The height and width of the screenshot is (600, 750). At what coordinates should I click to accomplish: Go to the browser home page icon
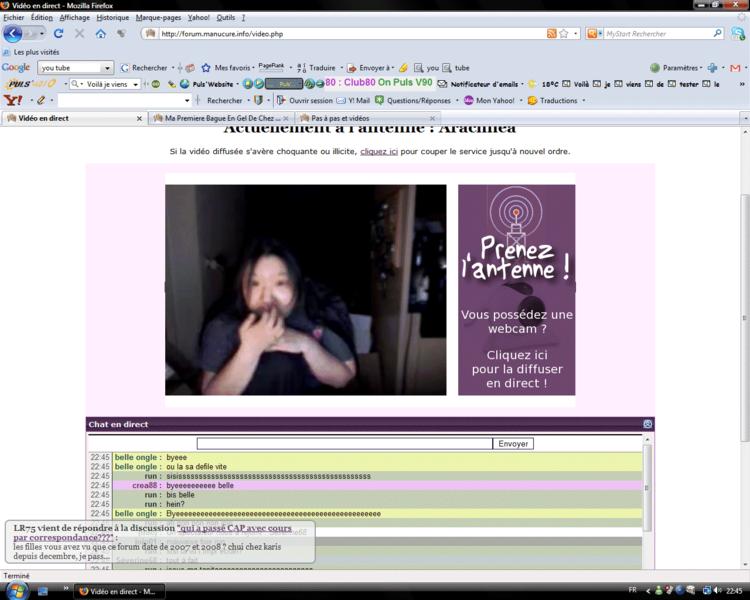click(x=100, y=34)
